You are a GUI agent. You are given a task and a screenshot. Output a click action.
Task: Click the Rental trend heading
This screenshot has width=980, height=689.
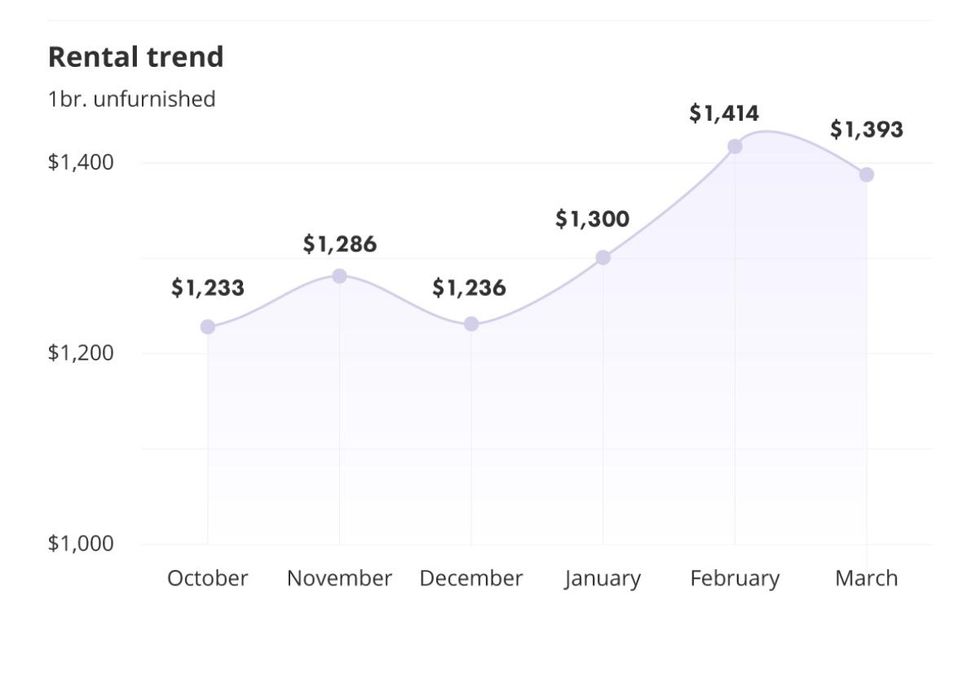coord(136,57)
